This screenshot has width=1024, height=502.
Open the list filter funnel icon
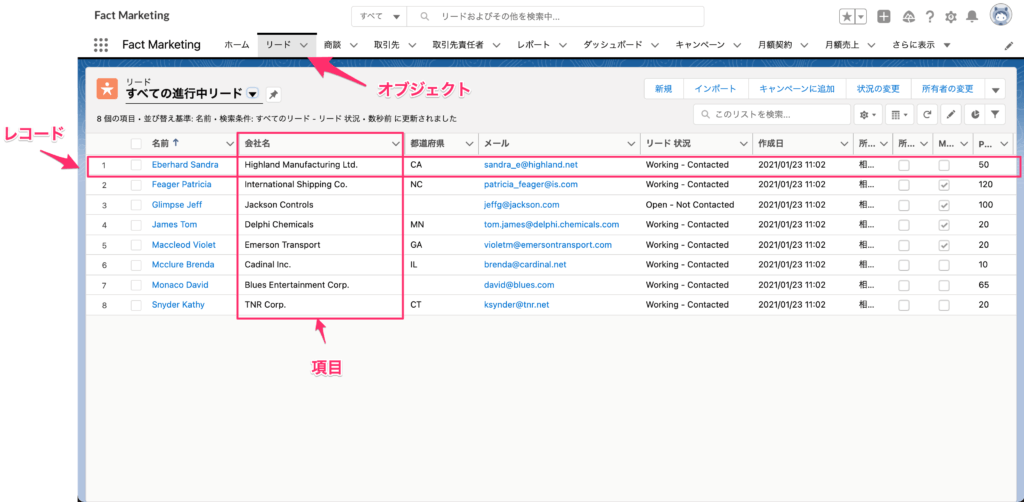996,115
